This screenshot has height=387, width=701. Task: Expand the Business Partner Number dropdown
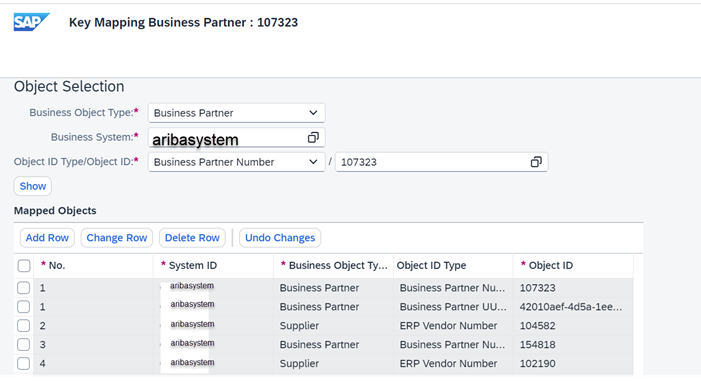coord(313,162)
